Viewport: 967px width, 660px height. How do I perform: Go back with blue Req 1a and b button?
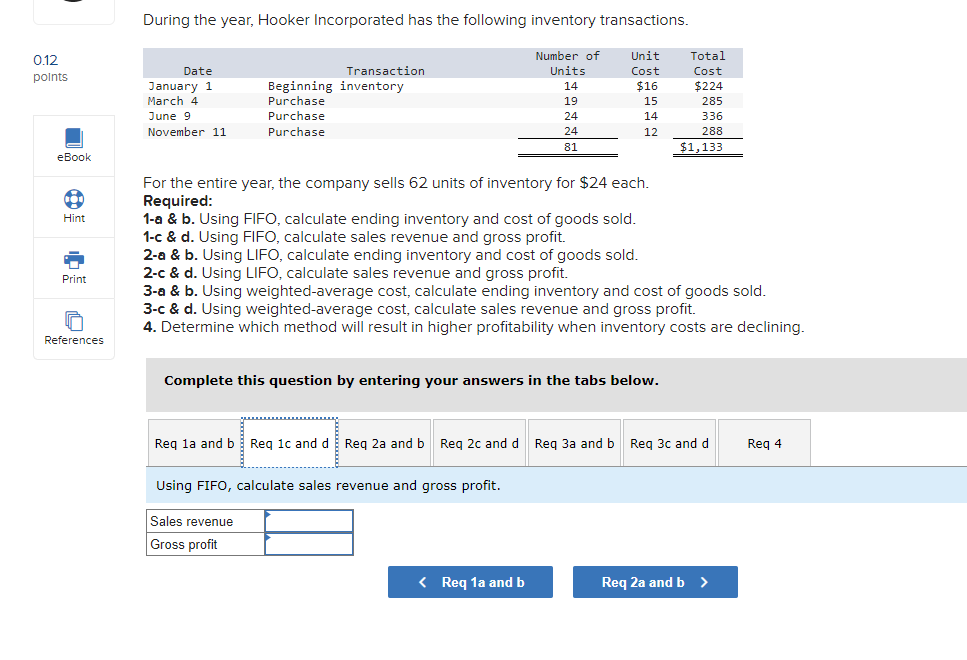coord(470,582)
